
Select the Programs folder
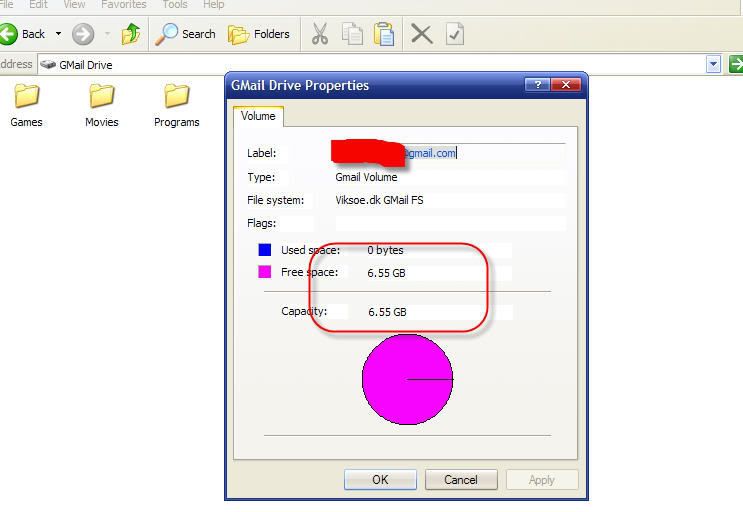tap(176, 106)
